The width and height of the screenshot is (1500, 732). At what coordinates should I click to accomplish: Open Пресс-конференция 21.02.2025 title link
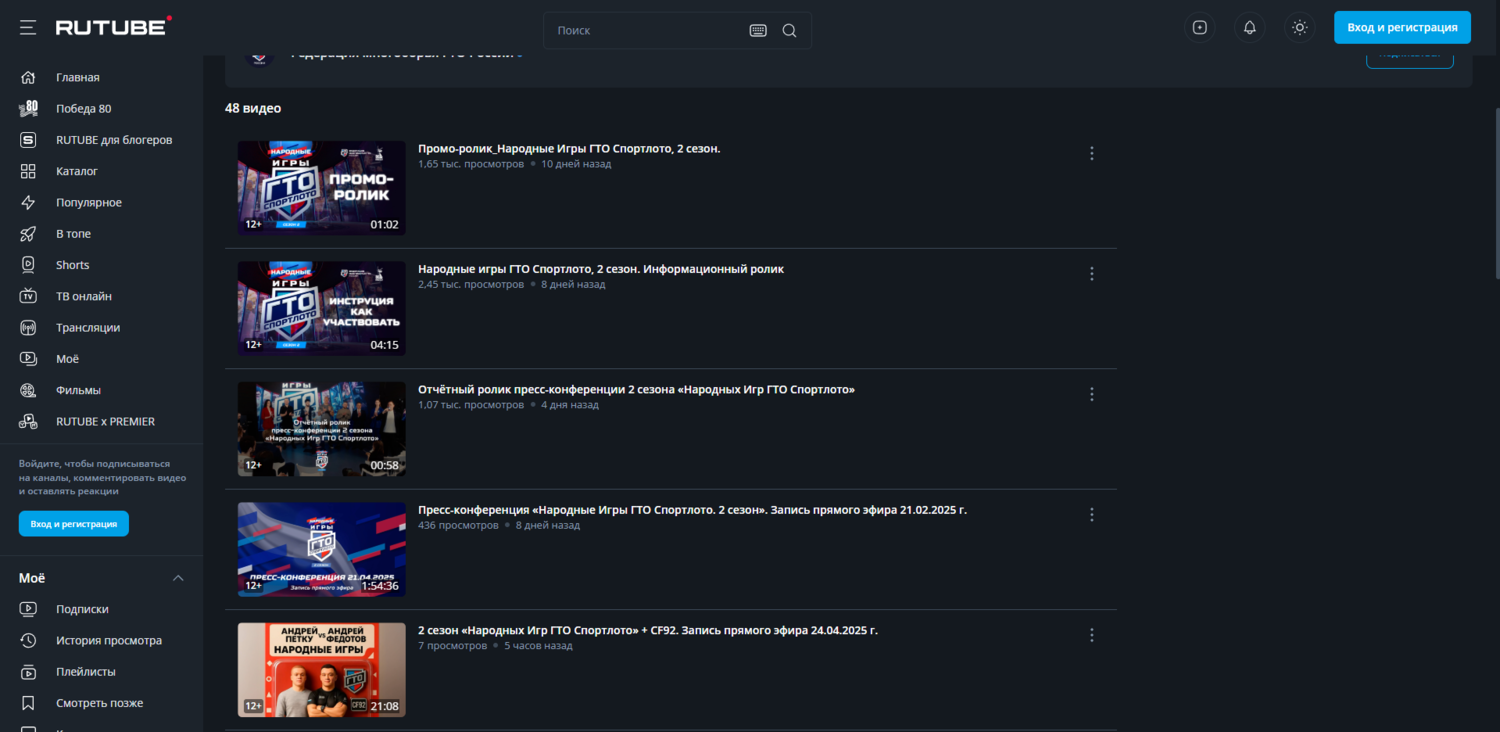point(692,510)
